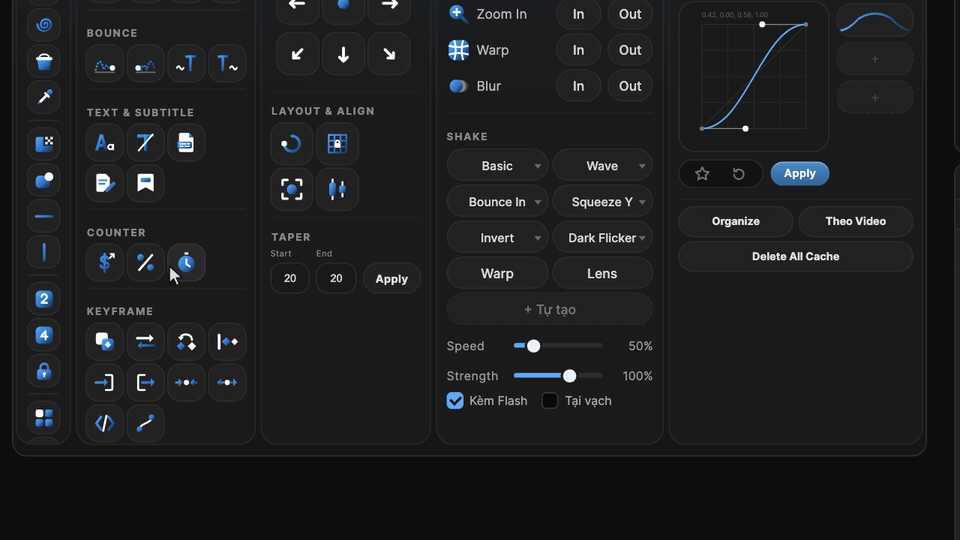Viewport: 960px width, 540px height.
Task: Click the reset curve icon
Action: point(738,174)
